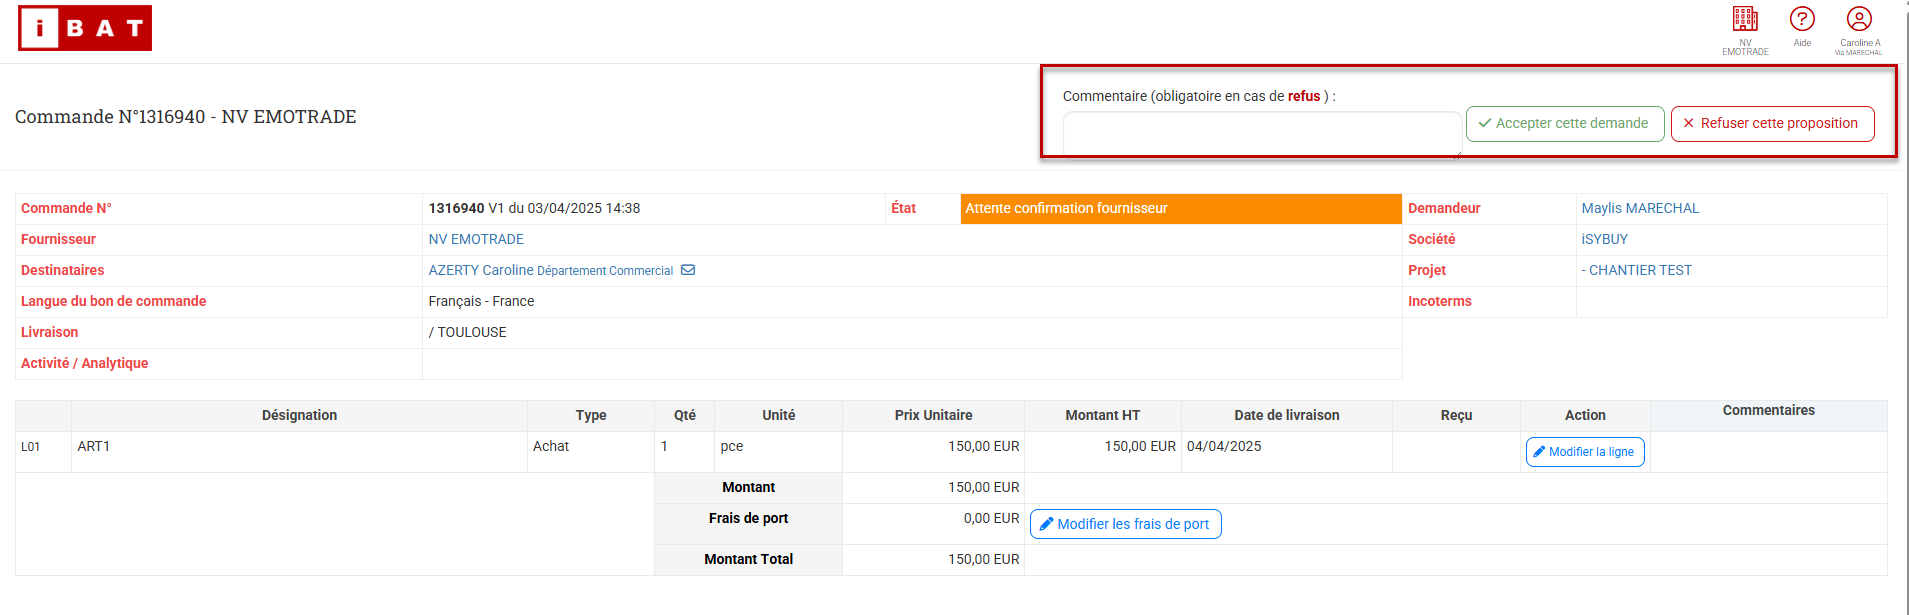Click the Action column header

[1585, 415]
